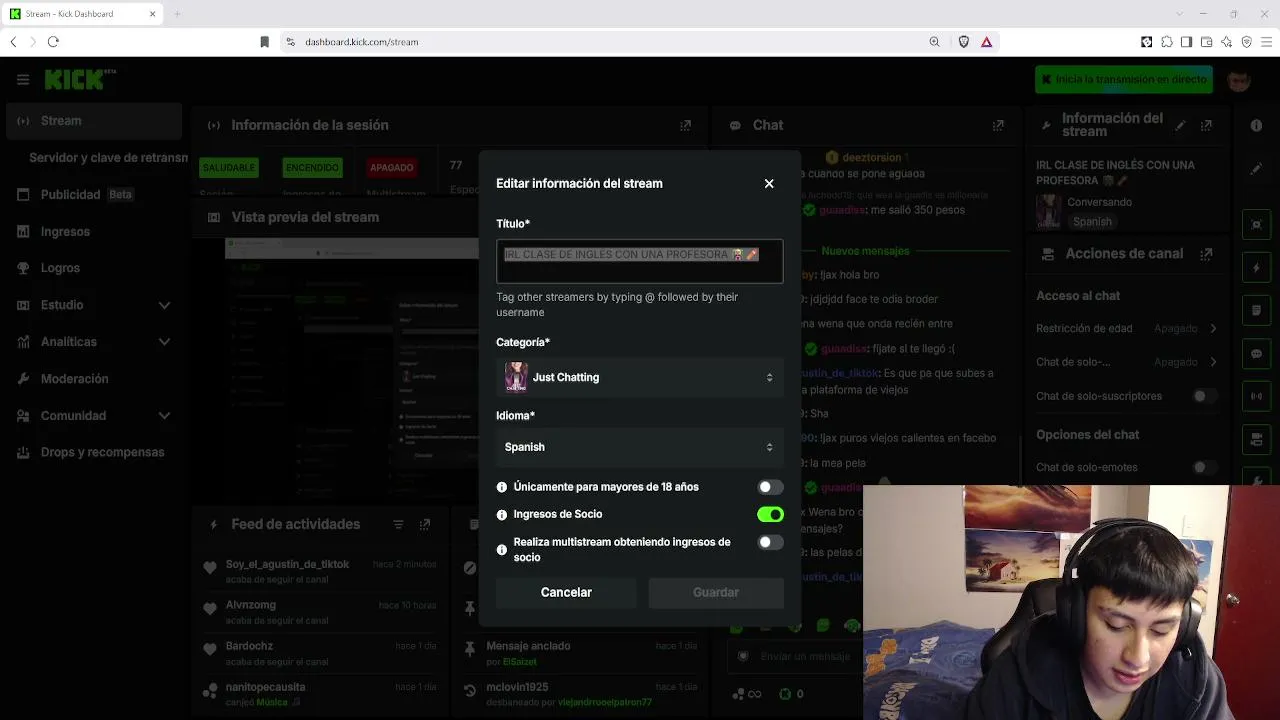Open the Idioma dropdown showing Spanish
Screen dimensions: 1280x720
pyautogui.click(x=640, y=447)
